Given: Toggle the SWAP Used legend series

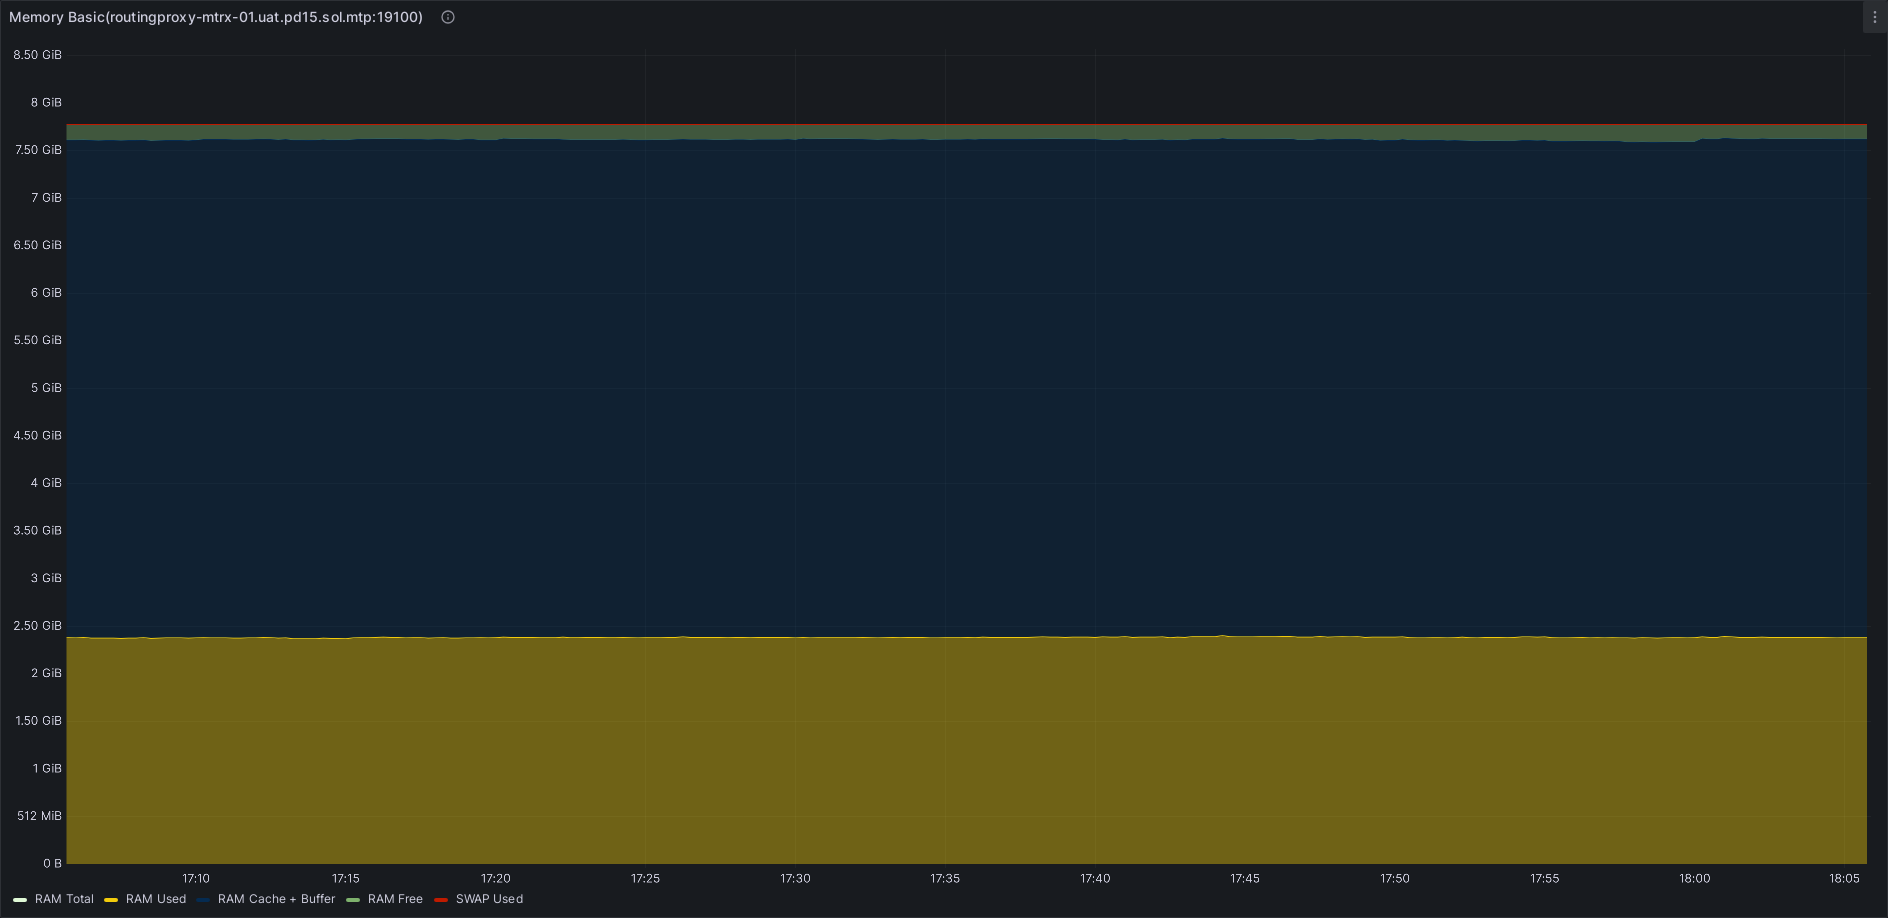Looking at the screenshot, I should 489,899.
